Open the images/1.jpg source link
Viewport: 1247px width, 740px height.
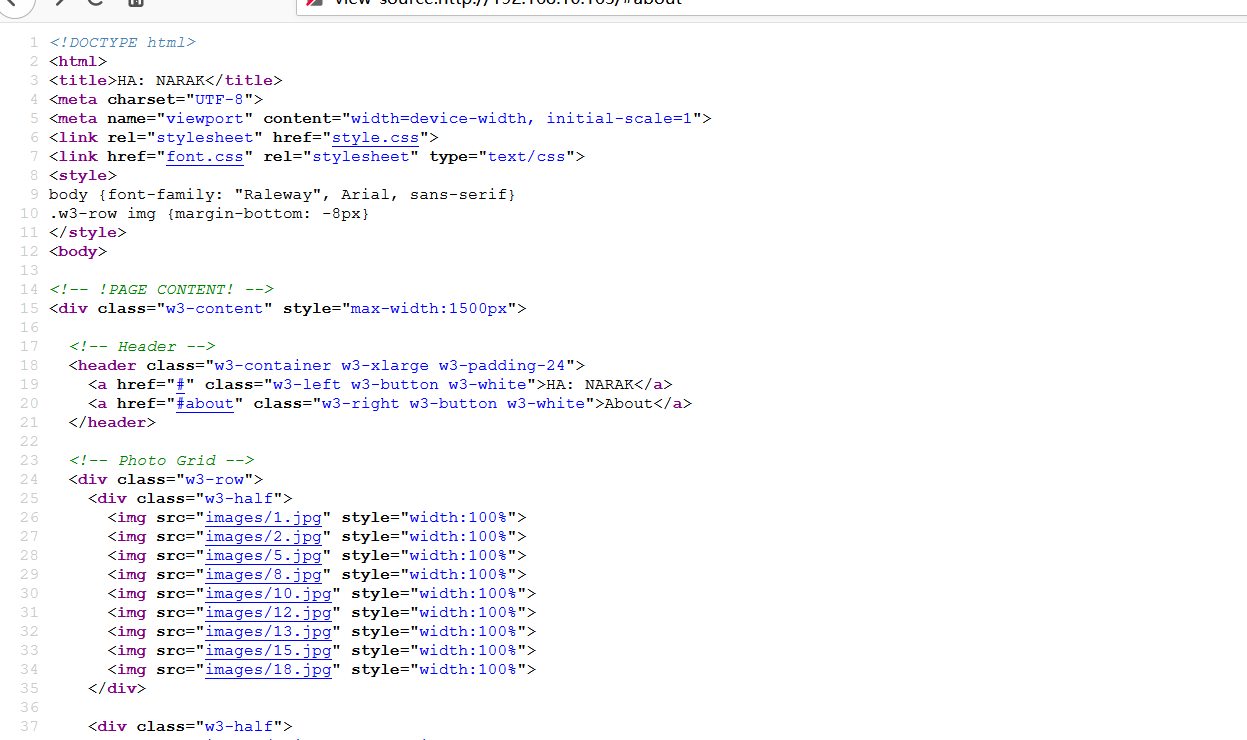point(263,517)
